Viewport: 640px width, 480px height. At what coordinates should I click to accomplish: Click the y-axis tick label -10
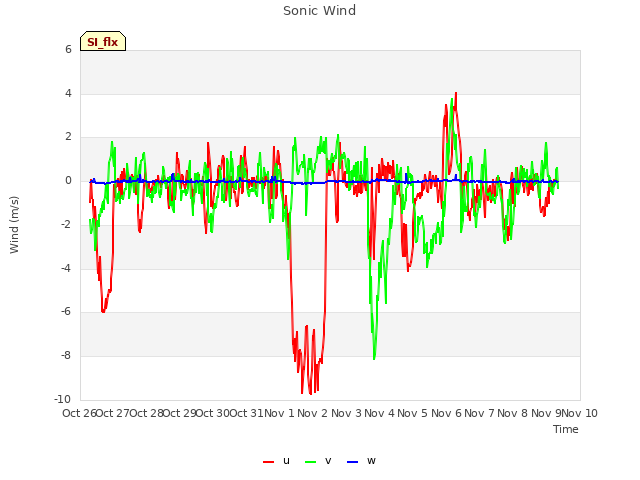pos(62,399)
